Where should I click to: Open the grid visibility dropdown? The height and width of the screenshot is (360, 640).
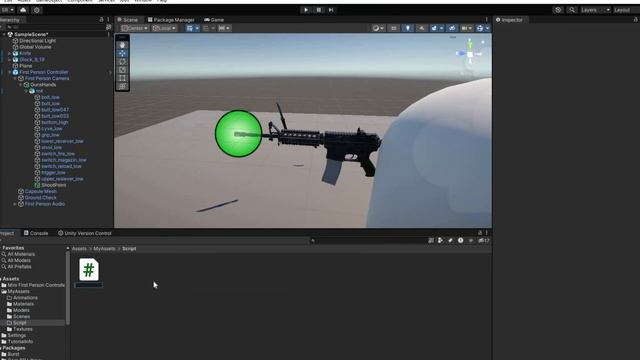coord(197,28)
